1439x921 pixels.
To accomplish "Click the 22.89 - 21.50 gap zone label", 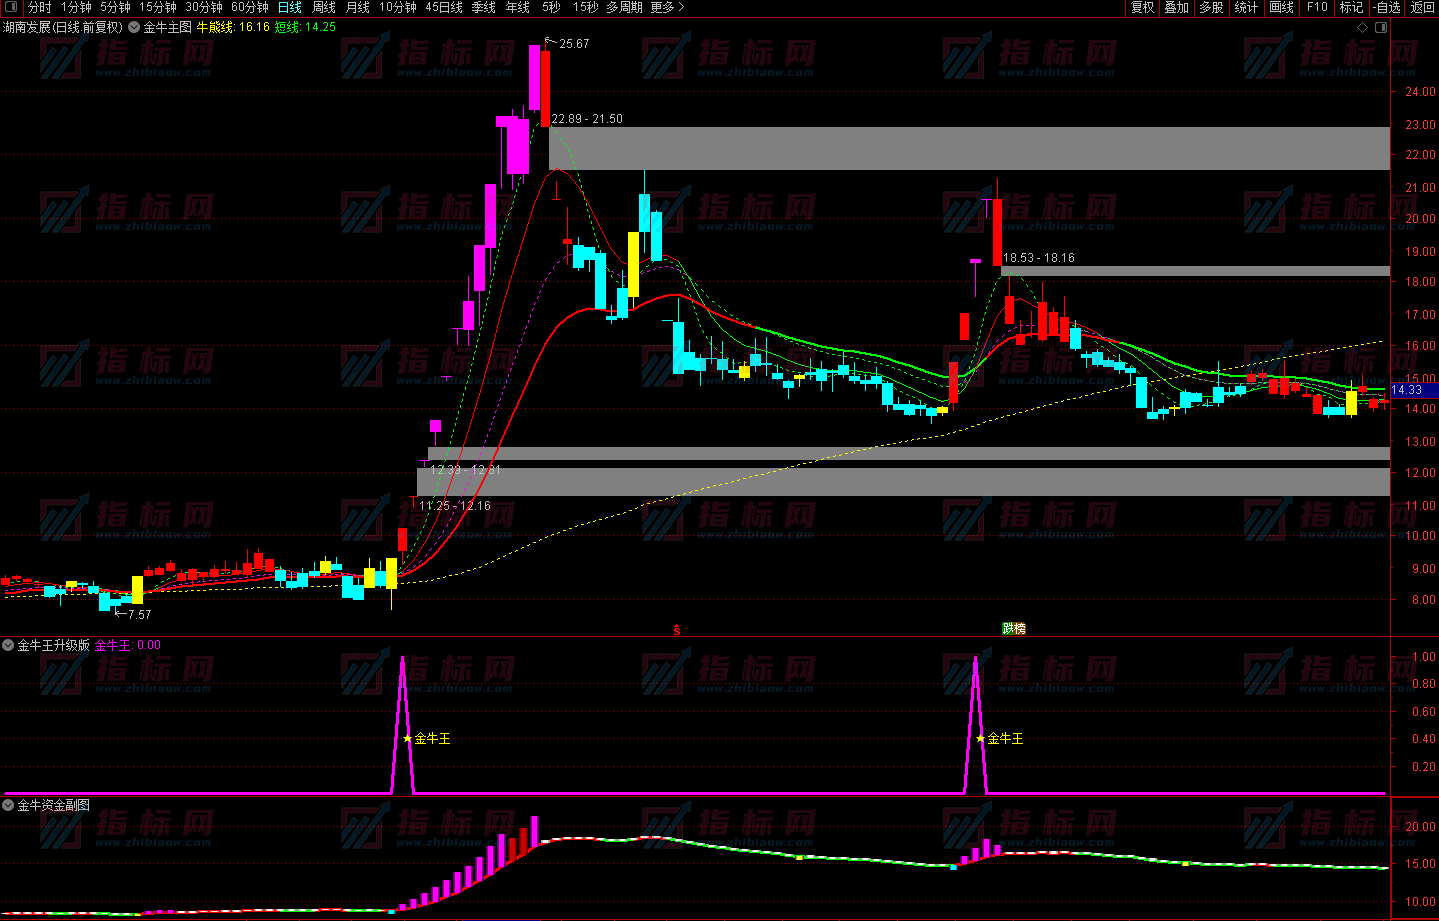I will click(587, 119).
